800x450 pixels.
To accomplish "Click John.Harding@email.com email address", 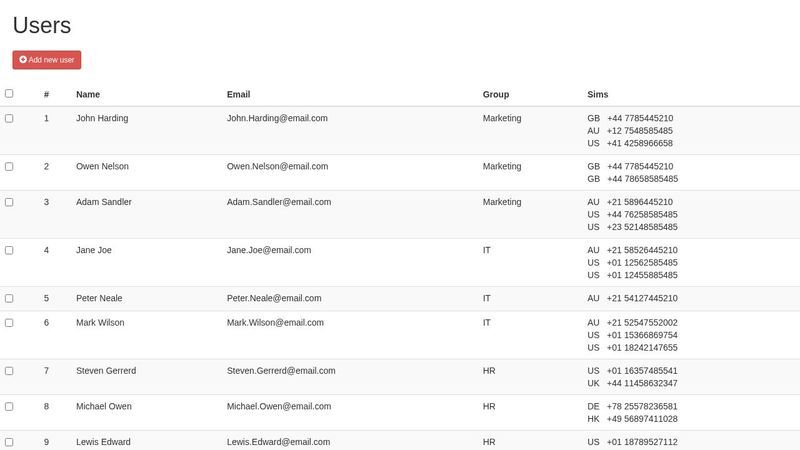I will 277,118.
